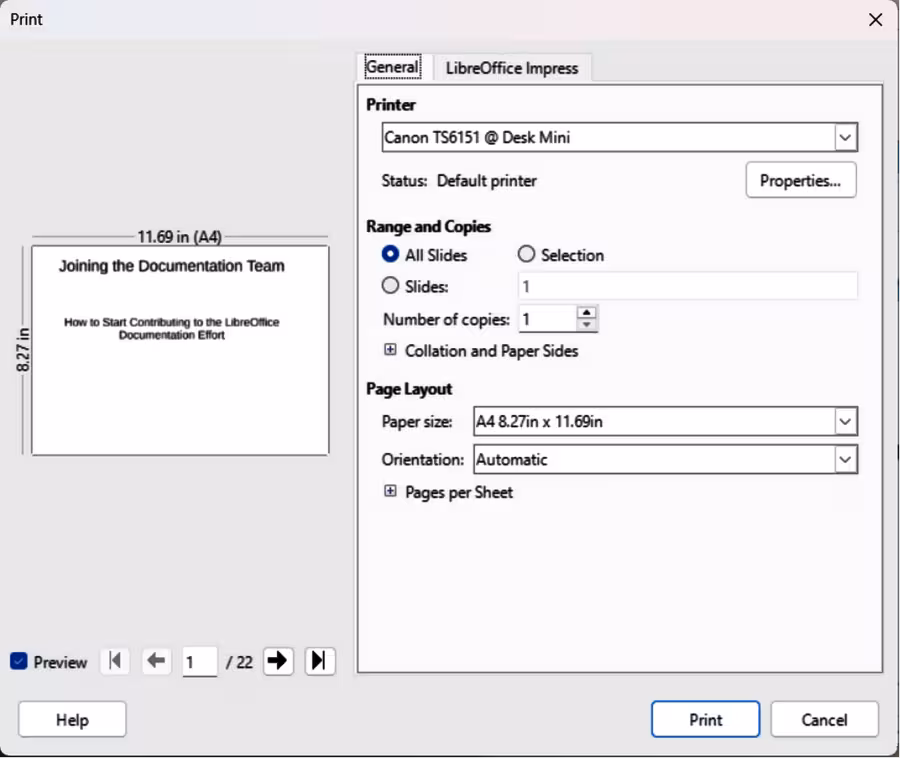
Task: Go to previous preview page arrow
Action: (156, 662)
